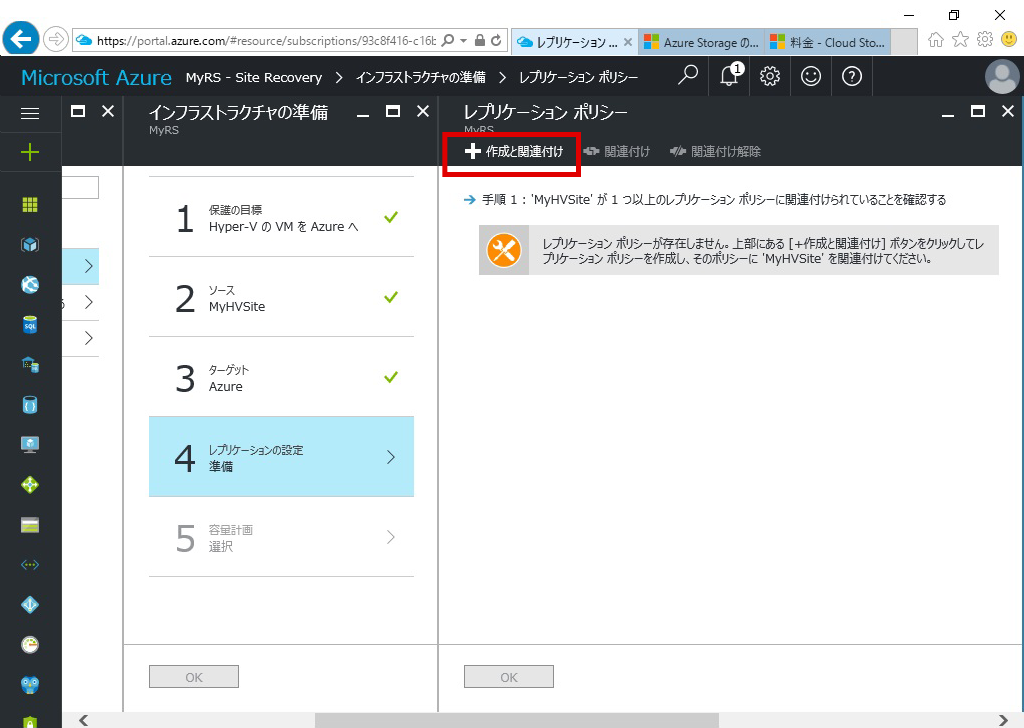Minimize the インフラストラクチャの準備 blade

click(x=363, y=114)
